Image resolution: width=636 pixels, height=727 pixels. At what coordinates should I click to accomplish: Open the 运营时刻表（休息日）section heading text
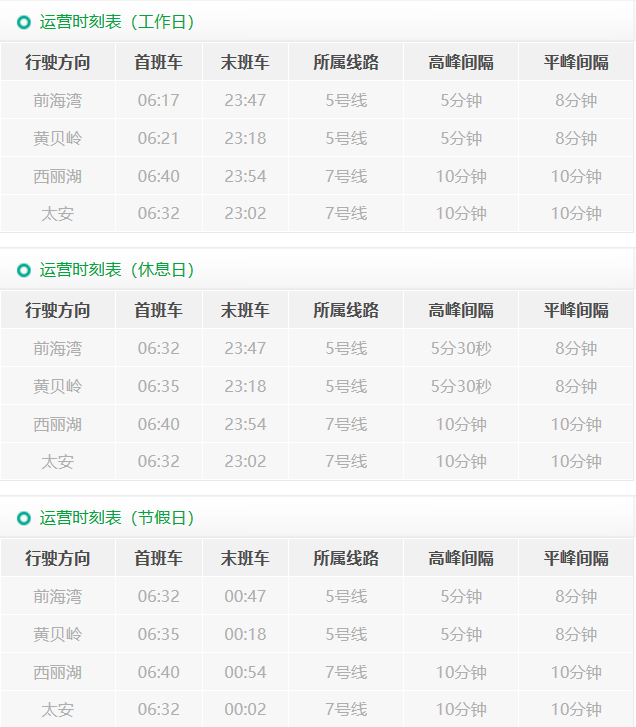pyautogui.click(x=117, y=270)
